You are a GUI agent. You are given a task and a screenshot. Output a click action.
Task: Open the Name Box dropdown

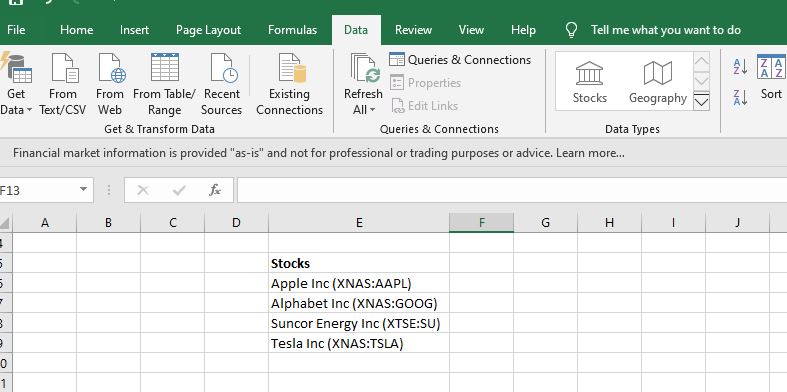click(83, 190)
